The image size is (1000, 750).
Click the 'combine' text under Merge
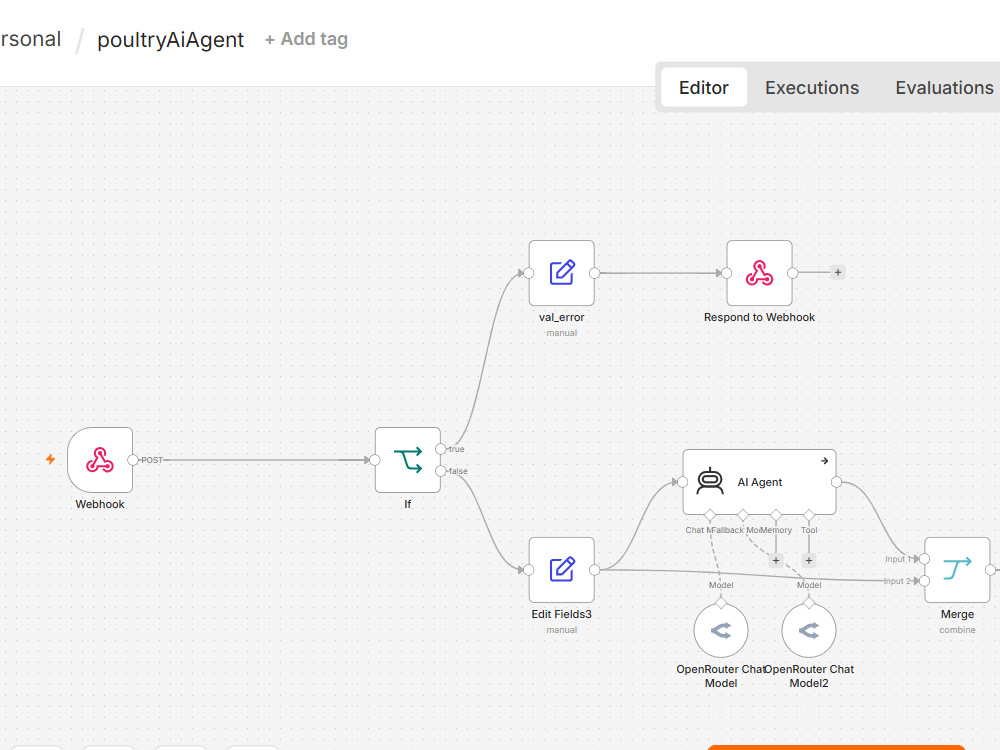[x=957, y=629]
